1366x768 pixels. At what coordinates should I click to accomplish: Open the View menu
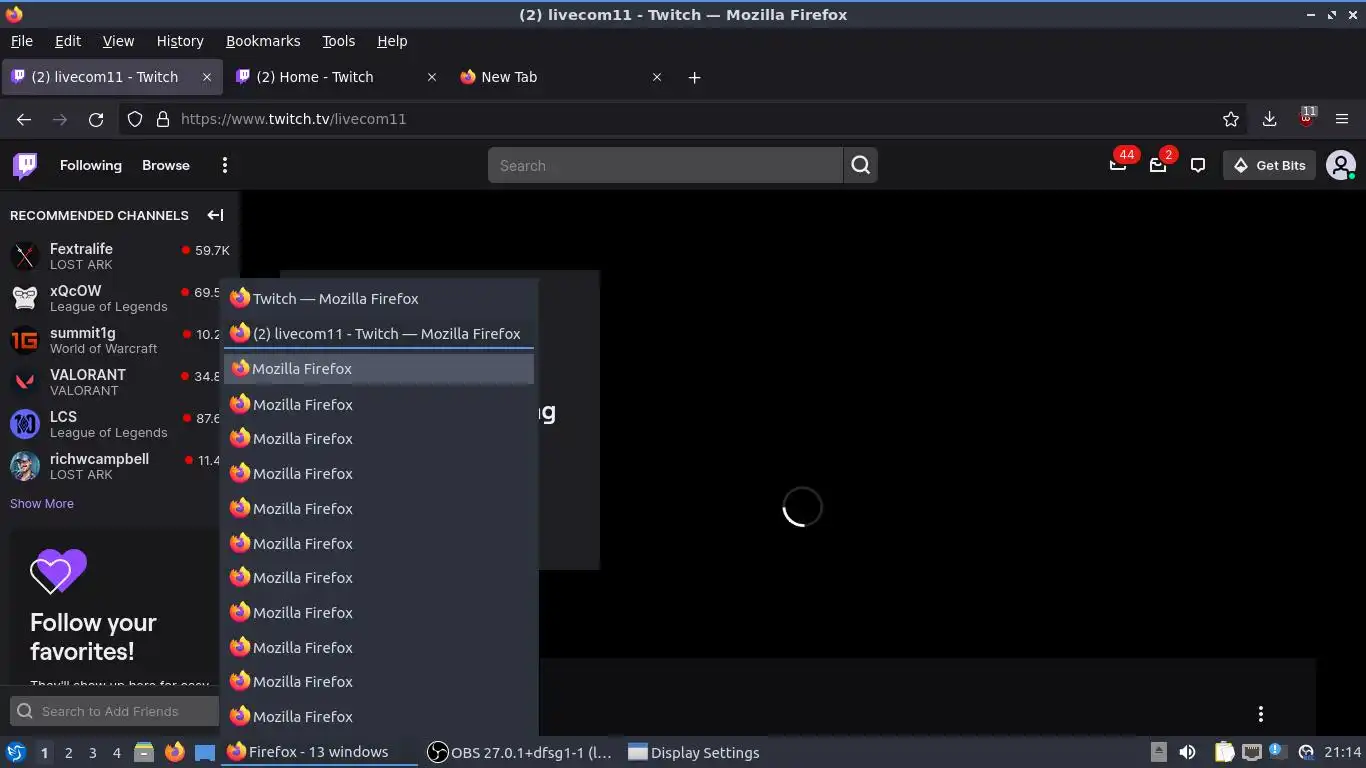tap(118, 41)
